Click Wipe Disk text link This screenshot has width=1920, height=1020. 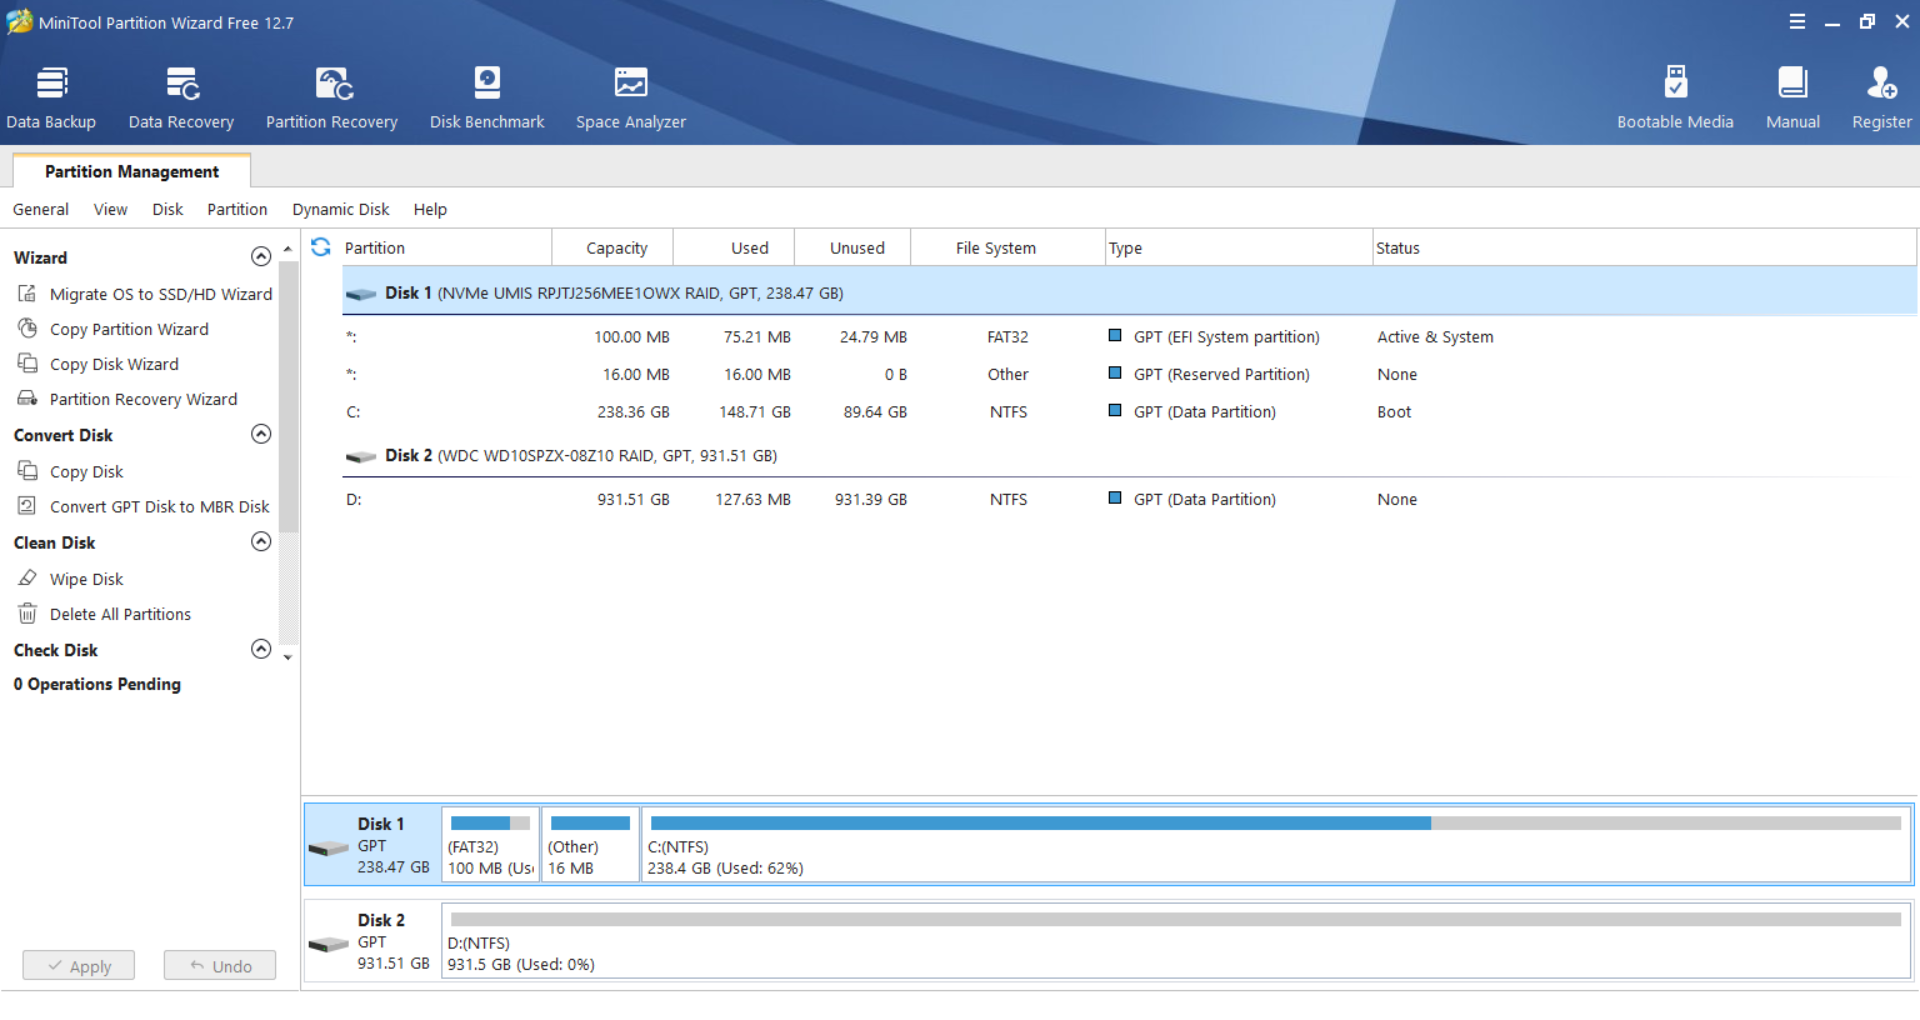(x=87, y=579)
